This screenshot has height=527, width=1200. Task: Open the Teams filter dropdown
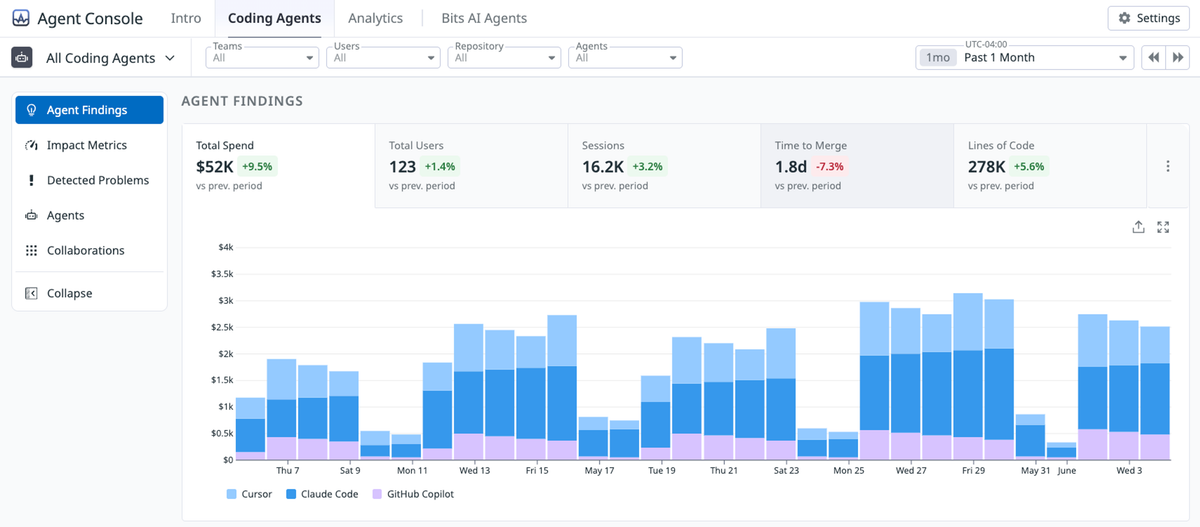(x=262, y=58)
